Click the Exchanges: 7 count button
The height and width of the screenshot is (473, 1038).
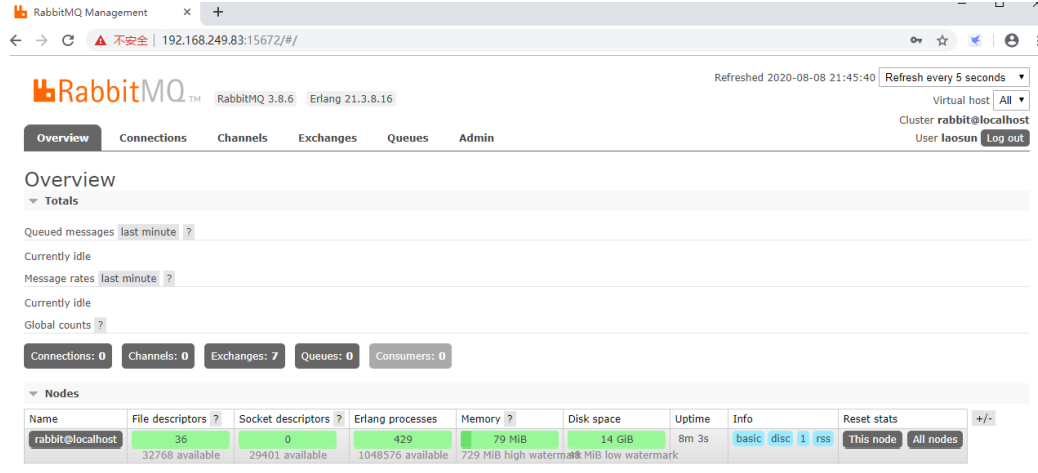coord(244,356)
